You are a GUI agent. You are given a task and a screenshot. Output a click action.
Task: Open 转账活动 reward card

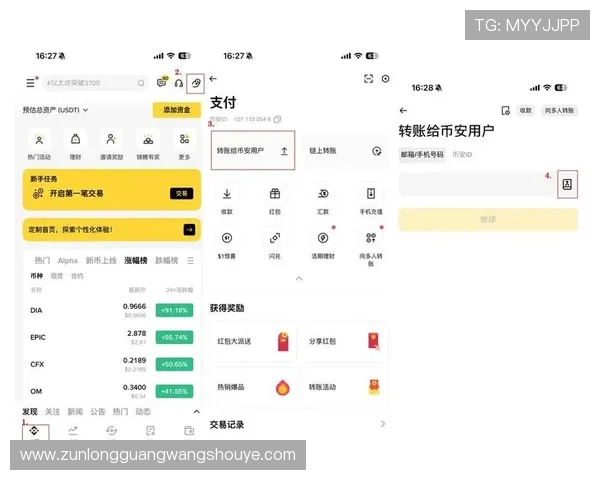coord(346,387)
